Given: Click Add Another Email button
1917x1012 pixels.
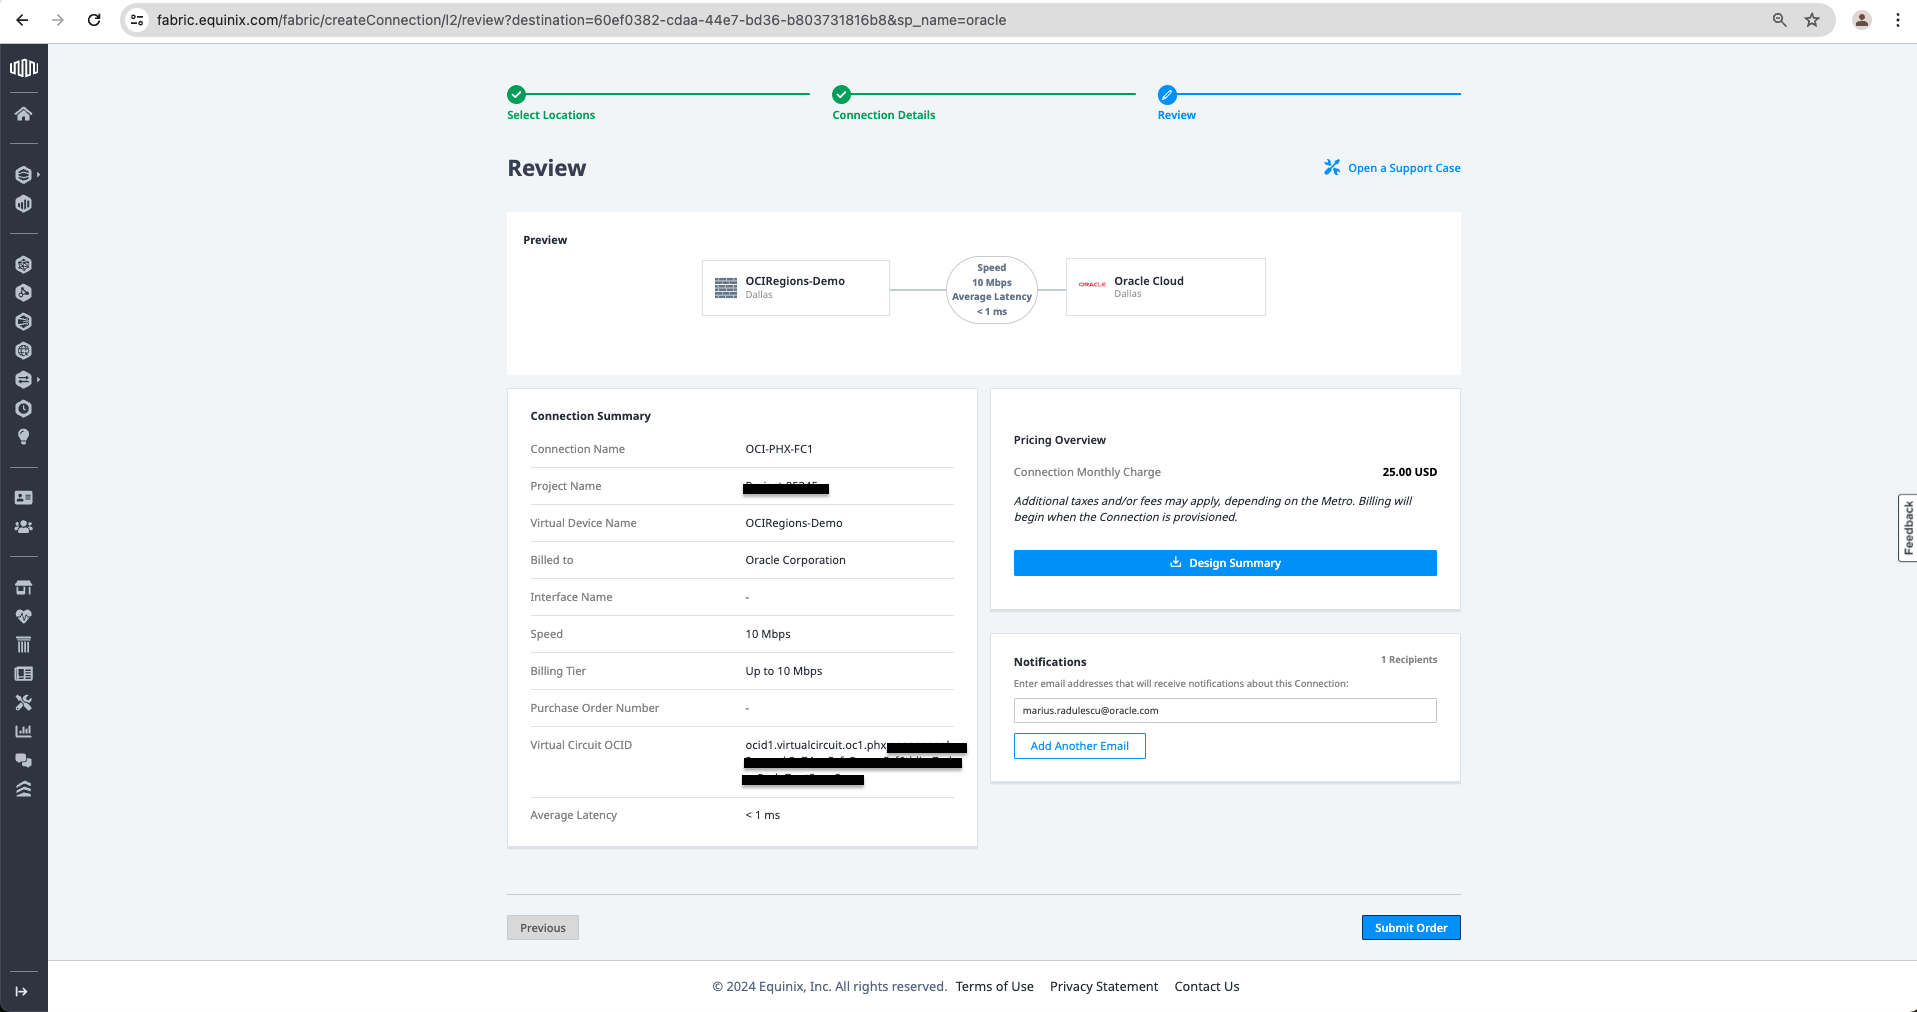Looking at the screenshot, I should click(x=1079, y=746).
